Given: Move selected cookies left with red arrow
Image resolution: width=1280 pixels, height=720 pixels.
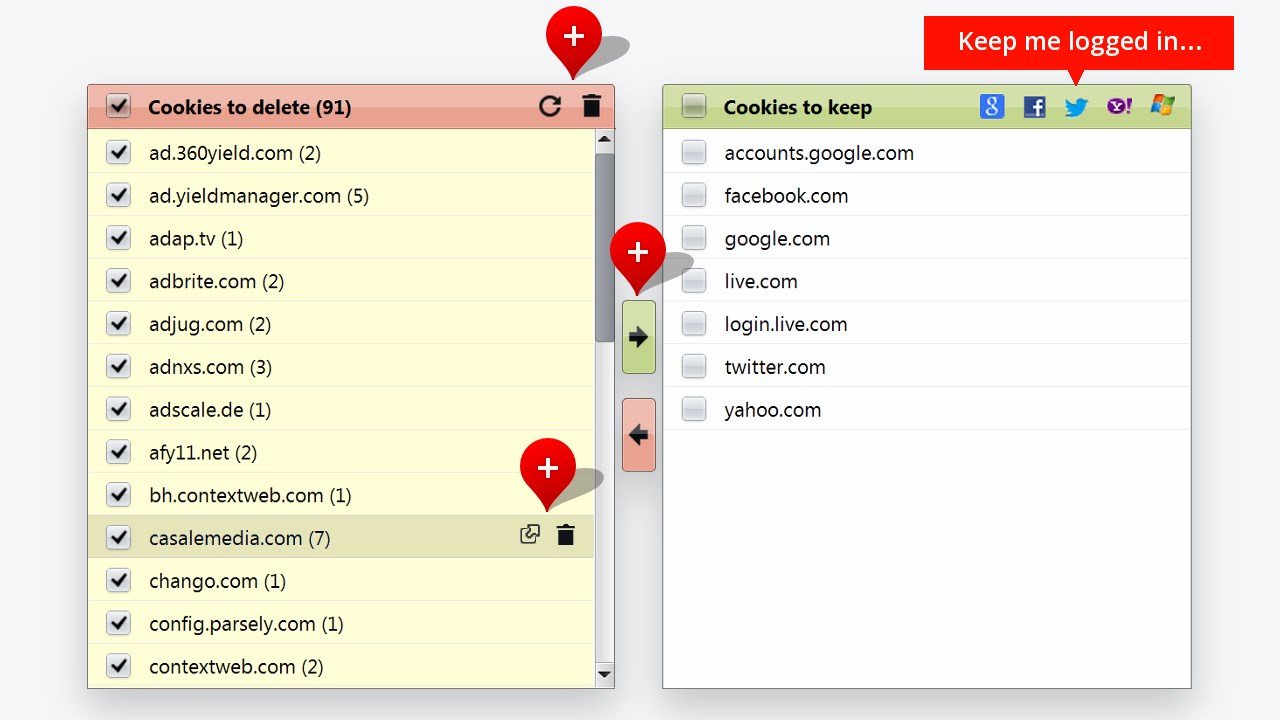Looking at the screenshot, I should coord(639,435).
